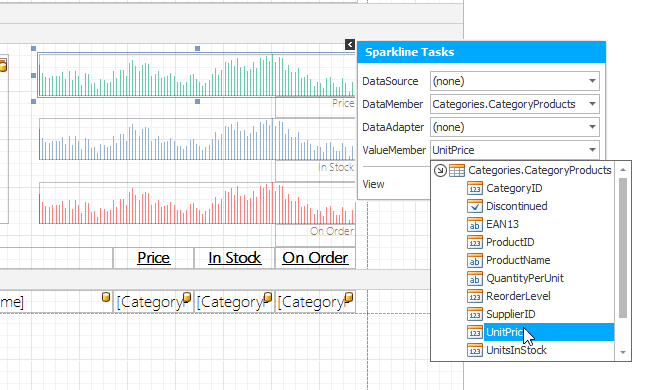Click the data binding icon on the On Order cell
650x390 pixels.
[349, 297]
